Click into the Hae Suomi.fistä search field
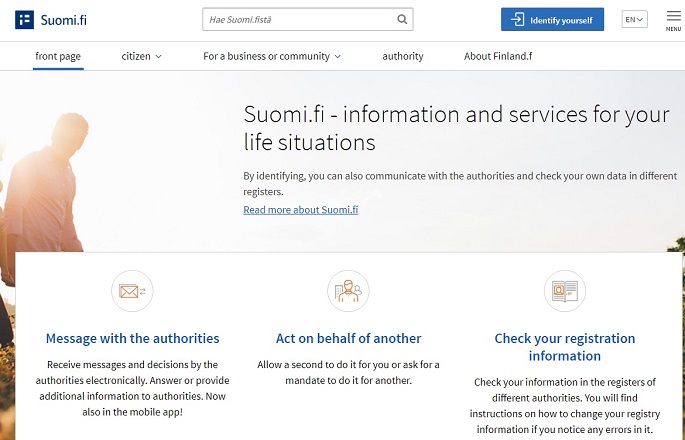This screenshot has width=685, height=440. click(x=295, y=19)
